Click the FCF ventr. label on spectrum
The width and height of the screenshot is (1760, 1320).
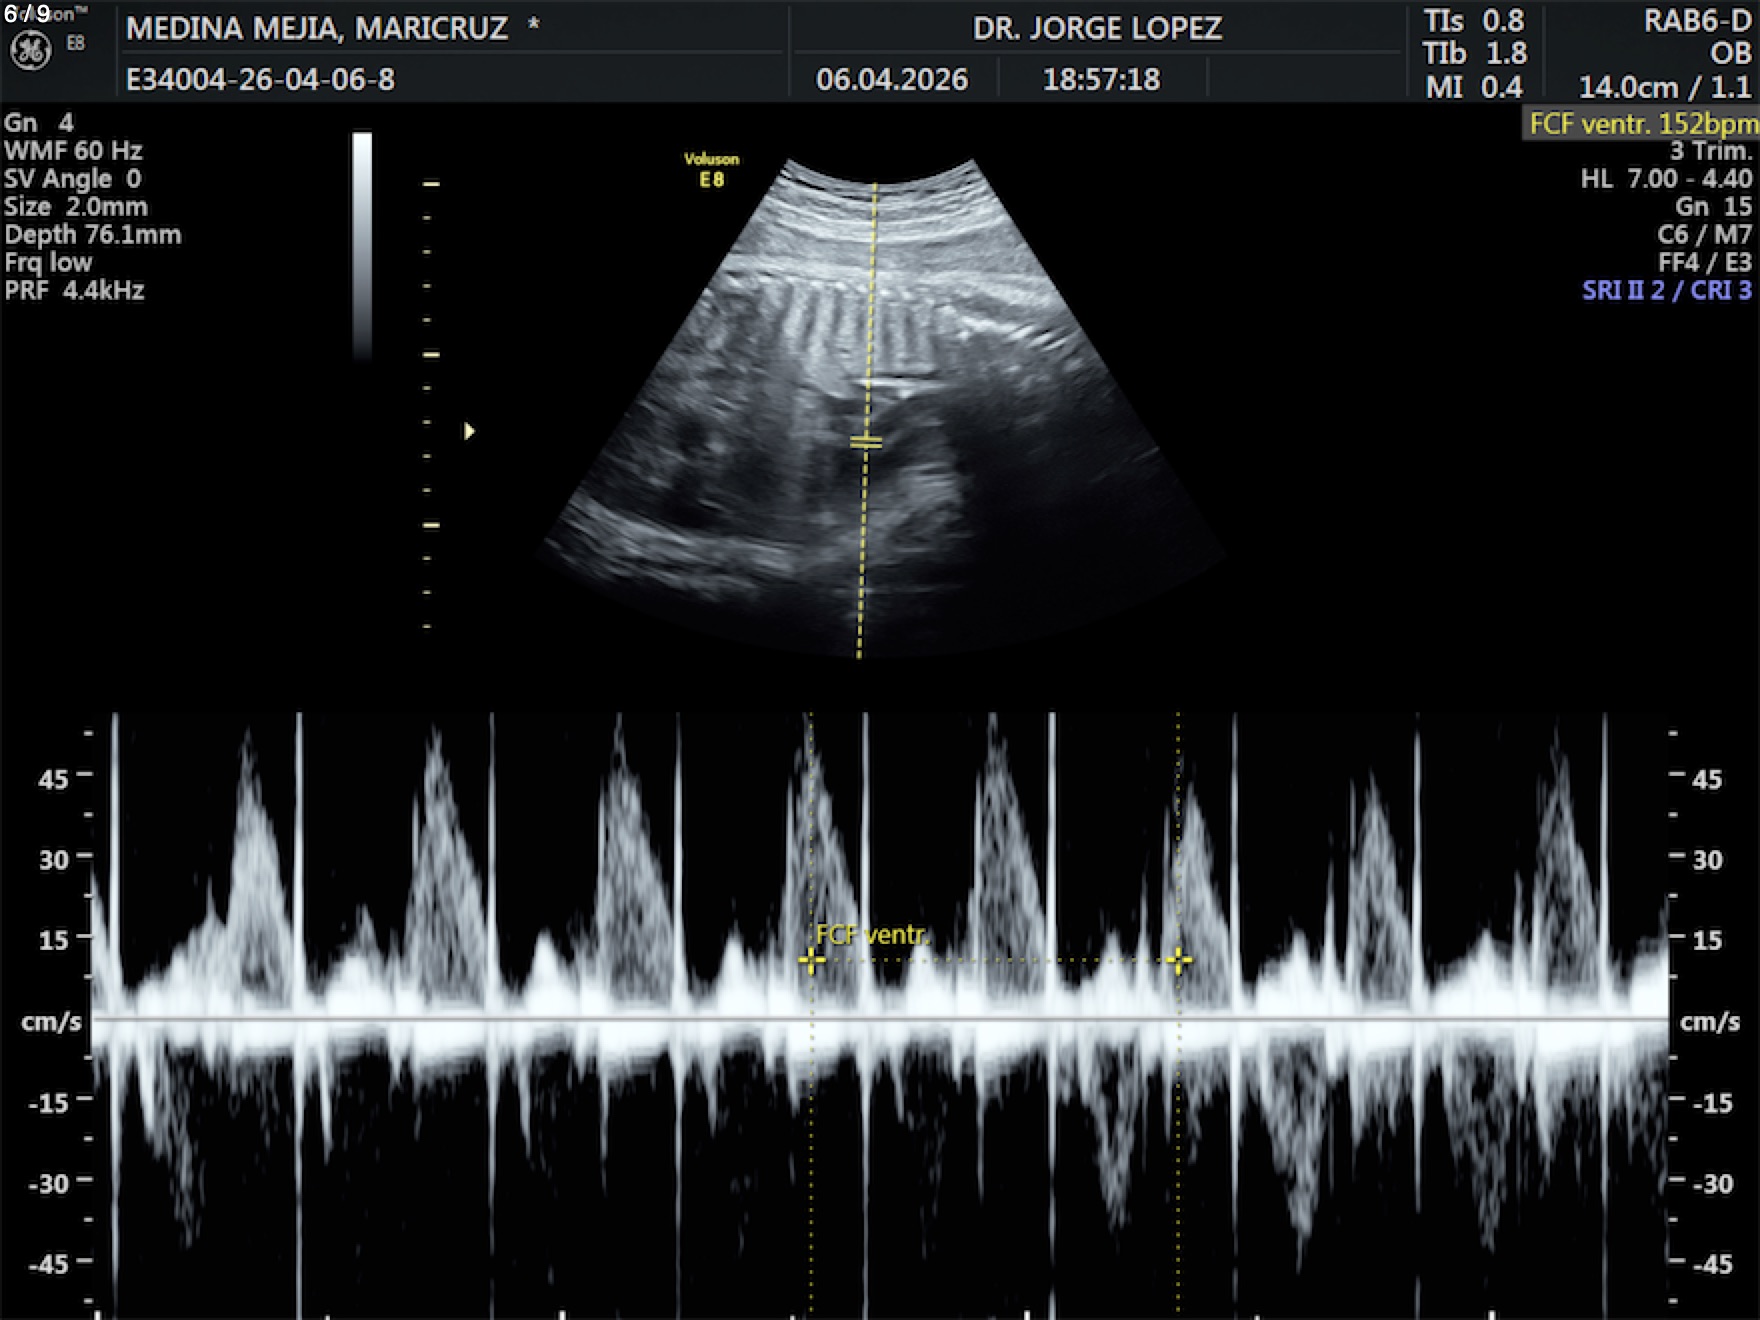click(x=872, y=935)
